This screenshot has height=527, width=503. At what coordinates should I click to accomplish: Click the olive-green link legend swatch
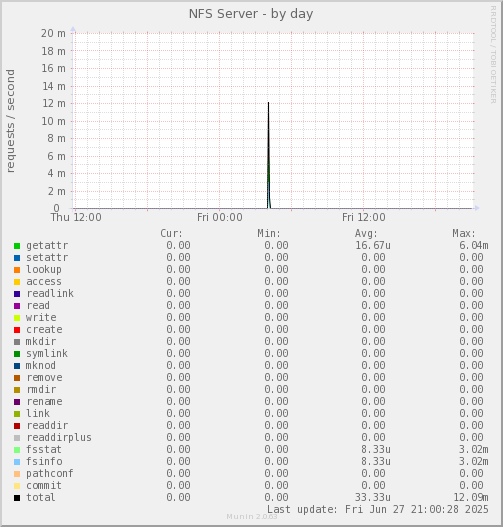click(x=17, y=414)
